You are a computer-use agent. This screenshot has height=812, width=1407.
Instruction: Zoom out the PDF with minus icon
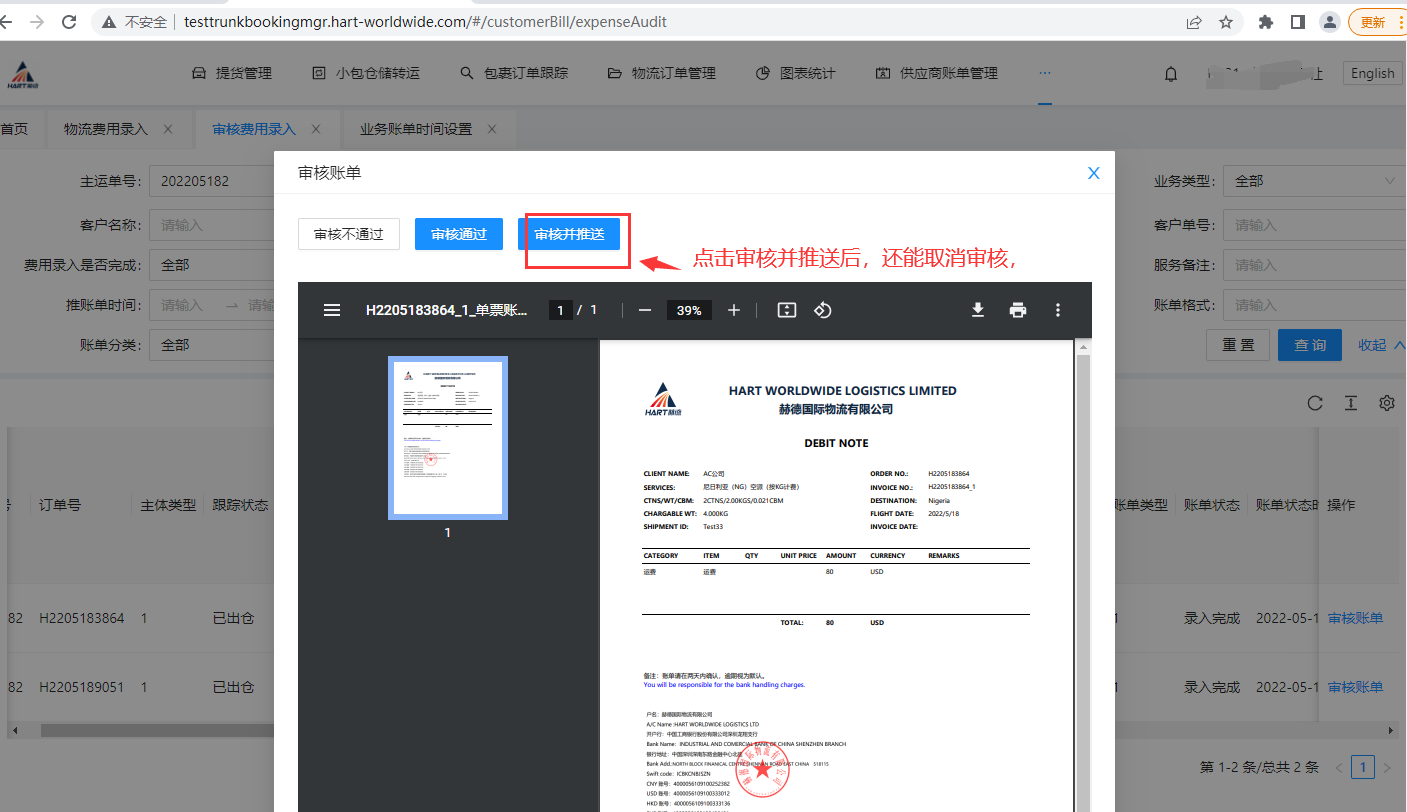[x=645, y=311]
